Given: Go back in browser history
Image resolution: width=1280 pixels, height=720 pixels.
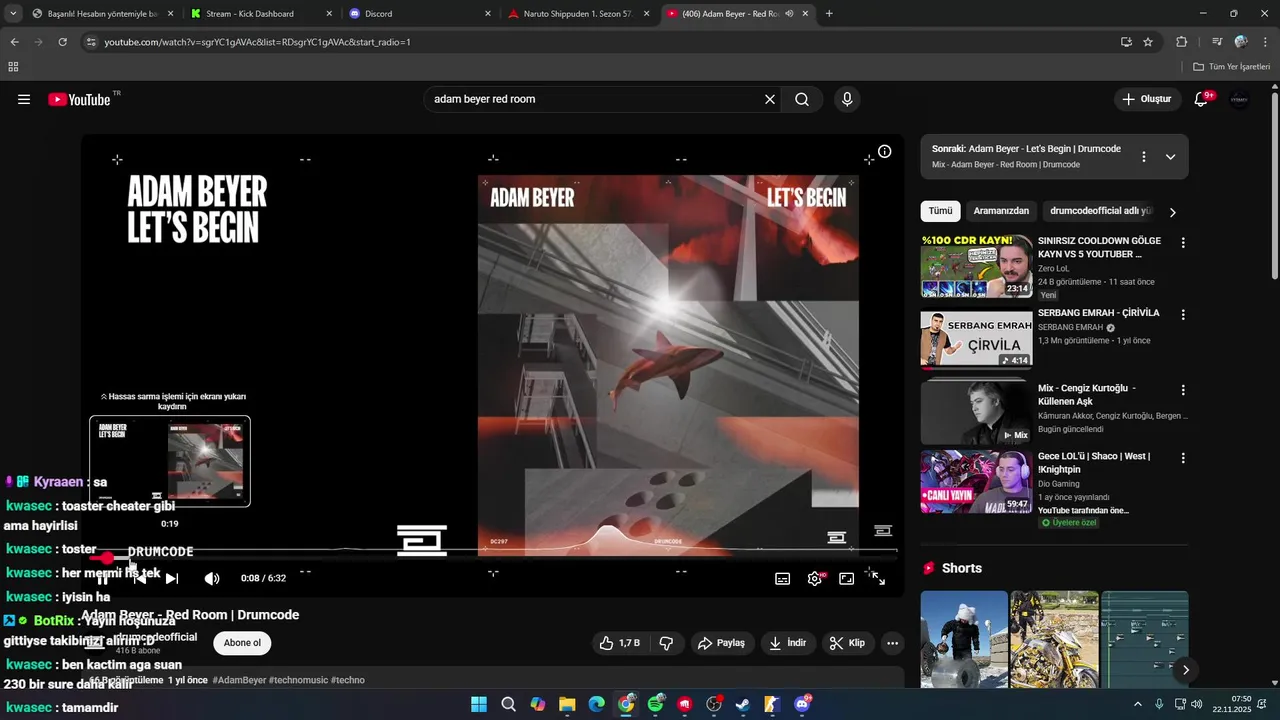Looking at the screenshot, I should pos(14,42).
